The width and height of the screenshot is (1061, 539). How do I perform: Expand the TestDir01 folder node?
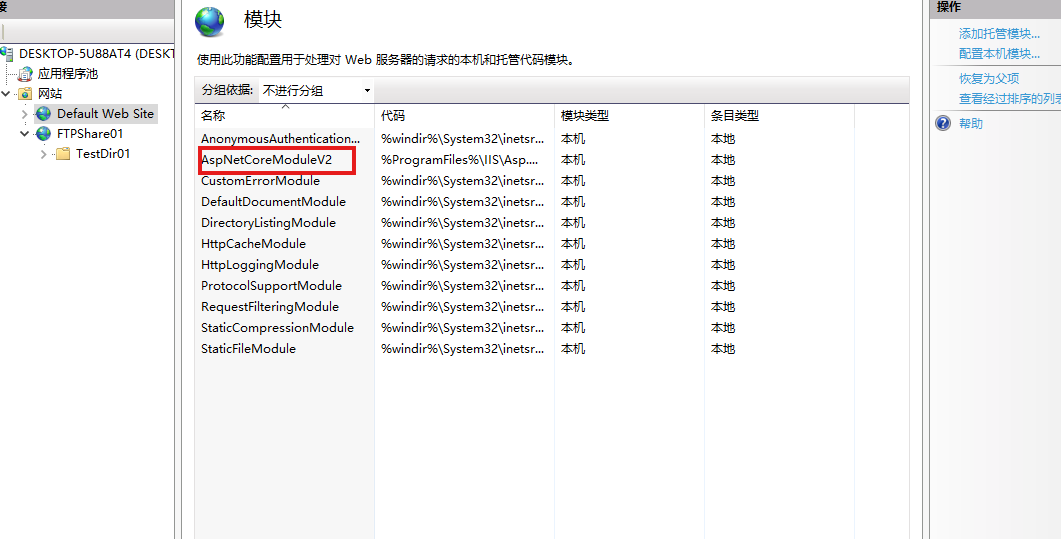(x=43, y=154)
